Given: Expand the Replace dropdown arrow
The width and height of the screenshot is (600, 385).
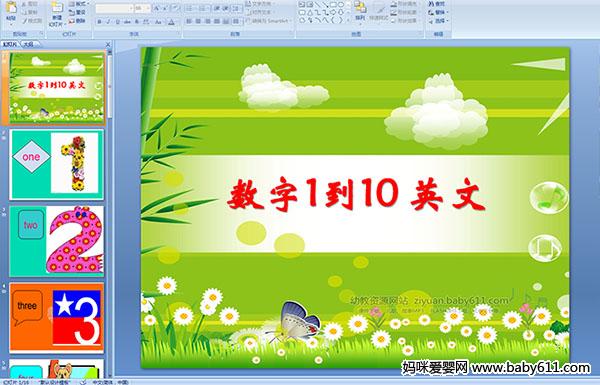Looking at the screenshot, I should tap(448, 13).
